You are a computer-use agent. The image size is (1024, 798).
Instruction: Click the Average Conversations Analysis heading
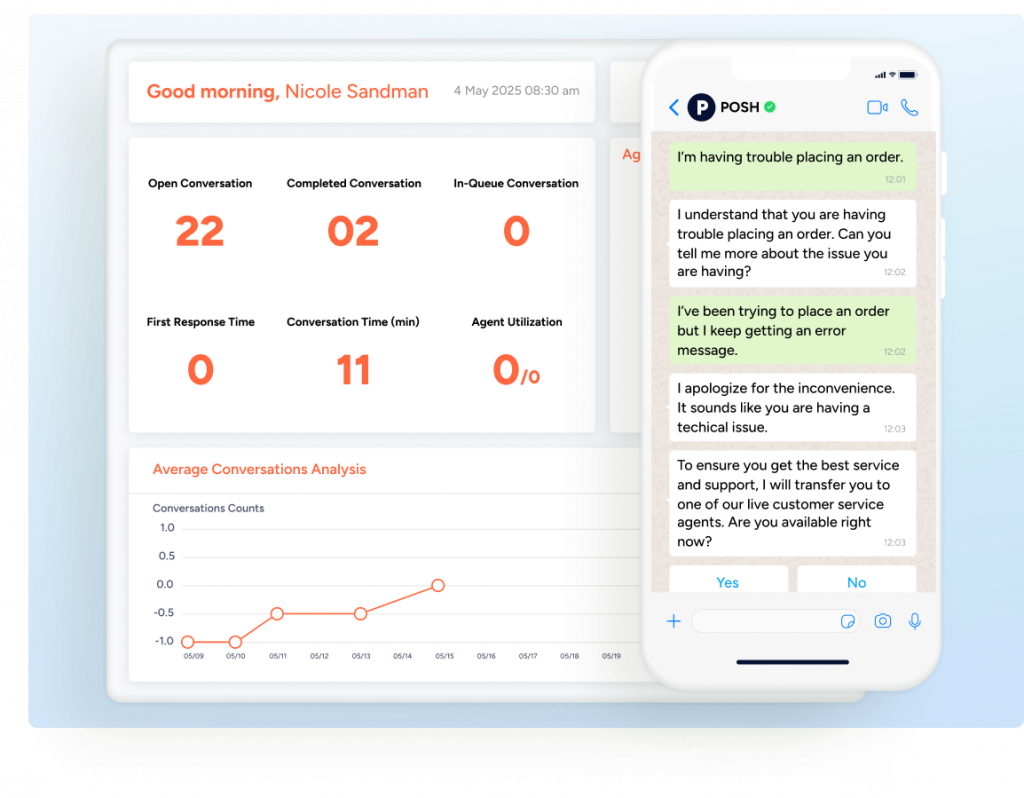(259, 469)
